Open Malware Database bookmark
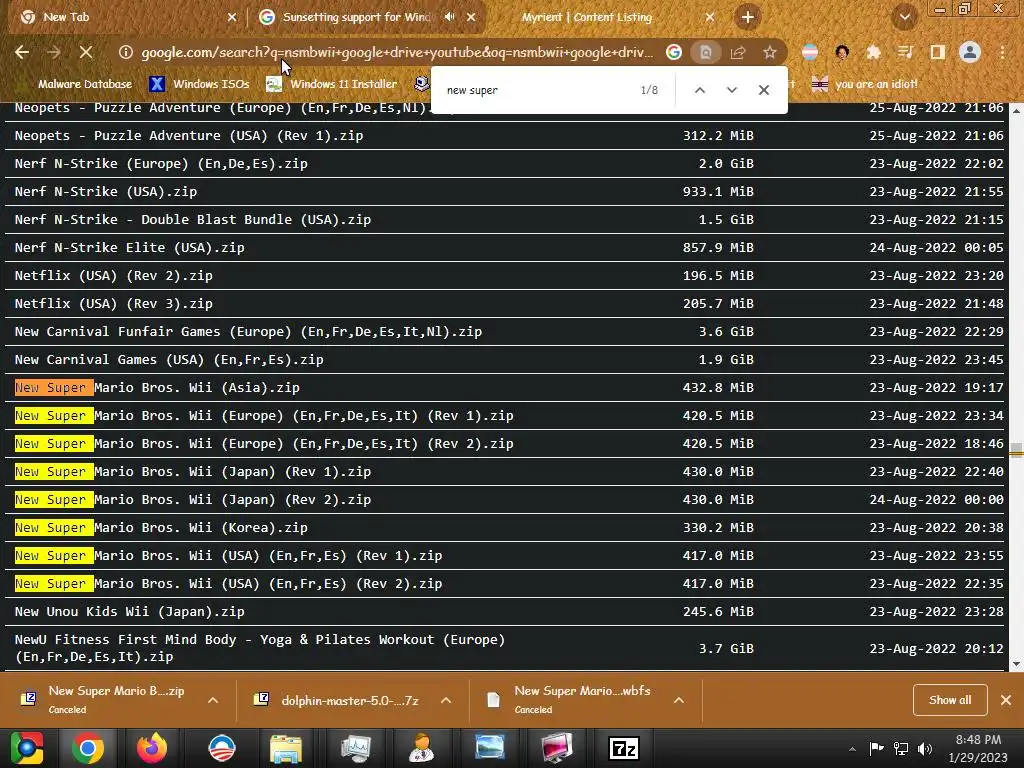The image size is (1024, 768). [x=76, y=84]
